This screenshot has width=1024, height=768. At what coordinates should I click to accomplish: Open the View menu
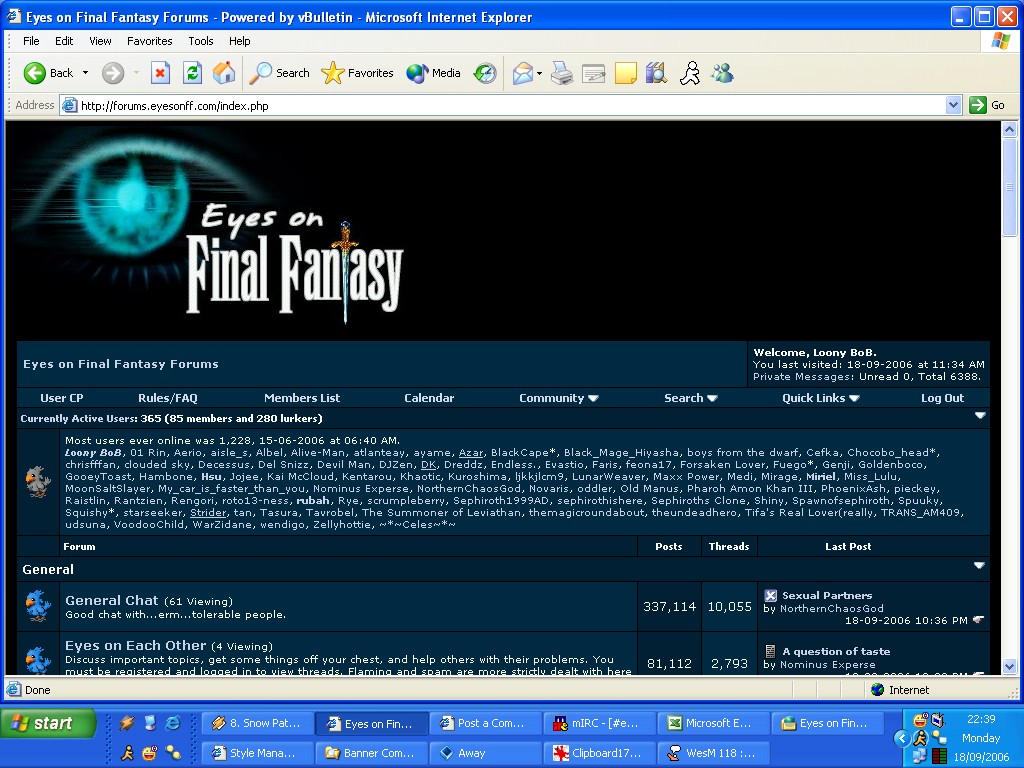(x=100, y=41)
